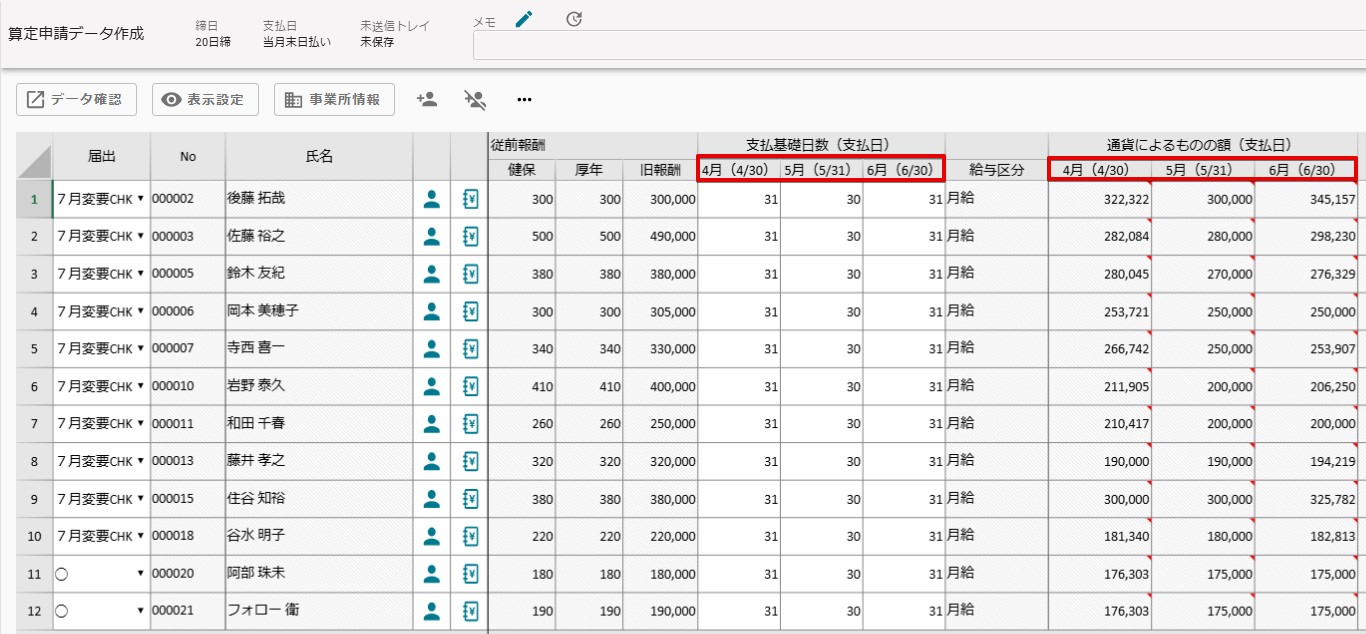Click the remove employee icon

click(475, 99)
